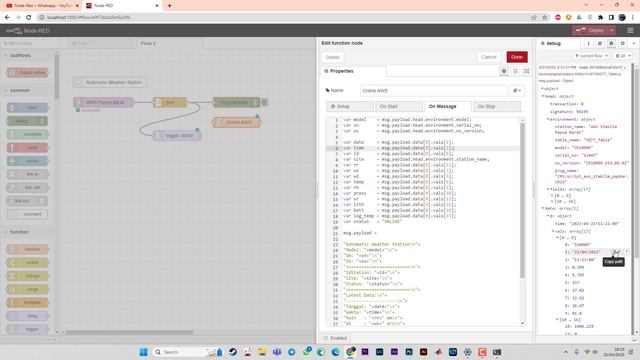The image size is (640, 360).
Task: Click the red Done button
Action: (x=517, y=57)
